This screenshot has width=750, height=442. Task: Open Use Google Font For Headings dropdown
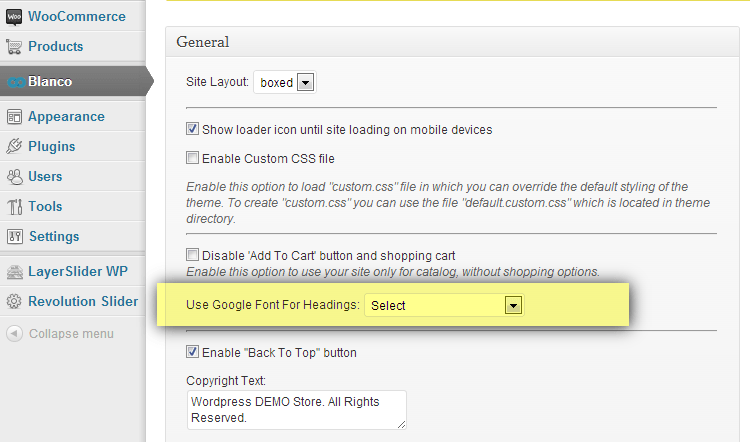point(444,306)
